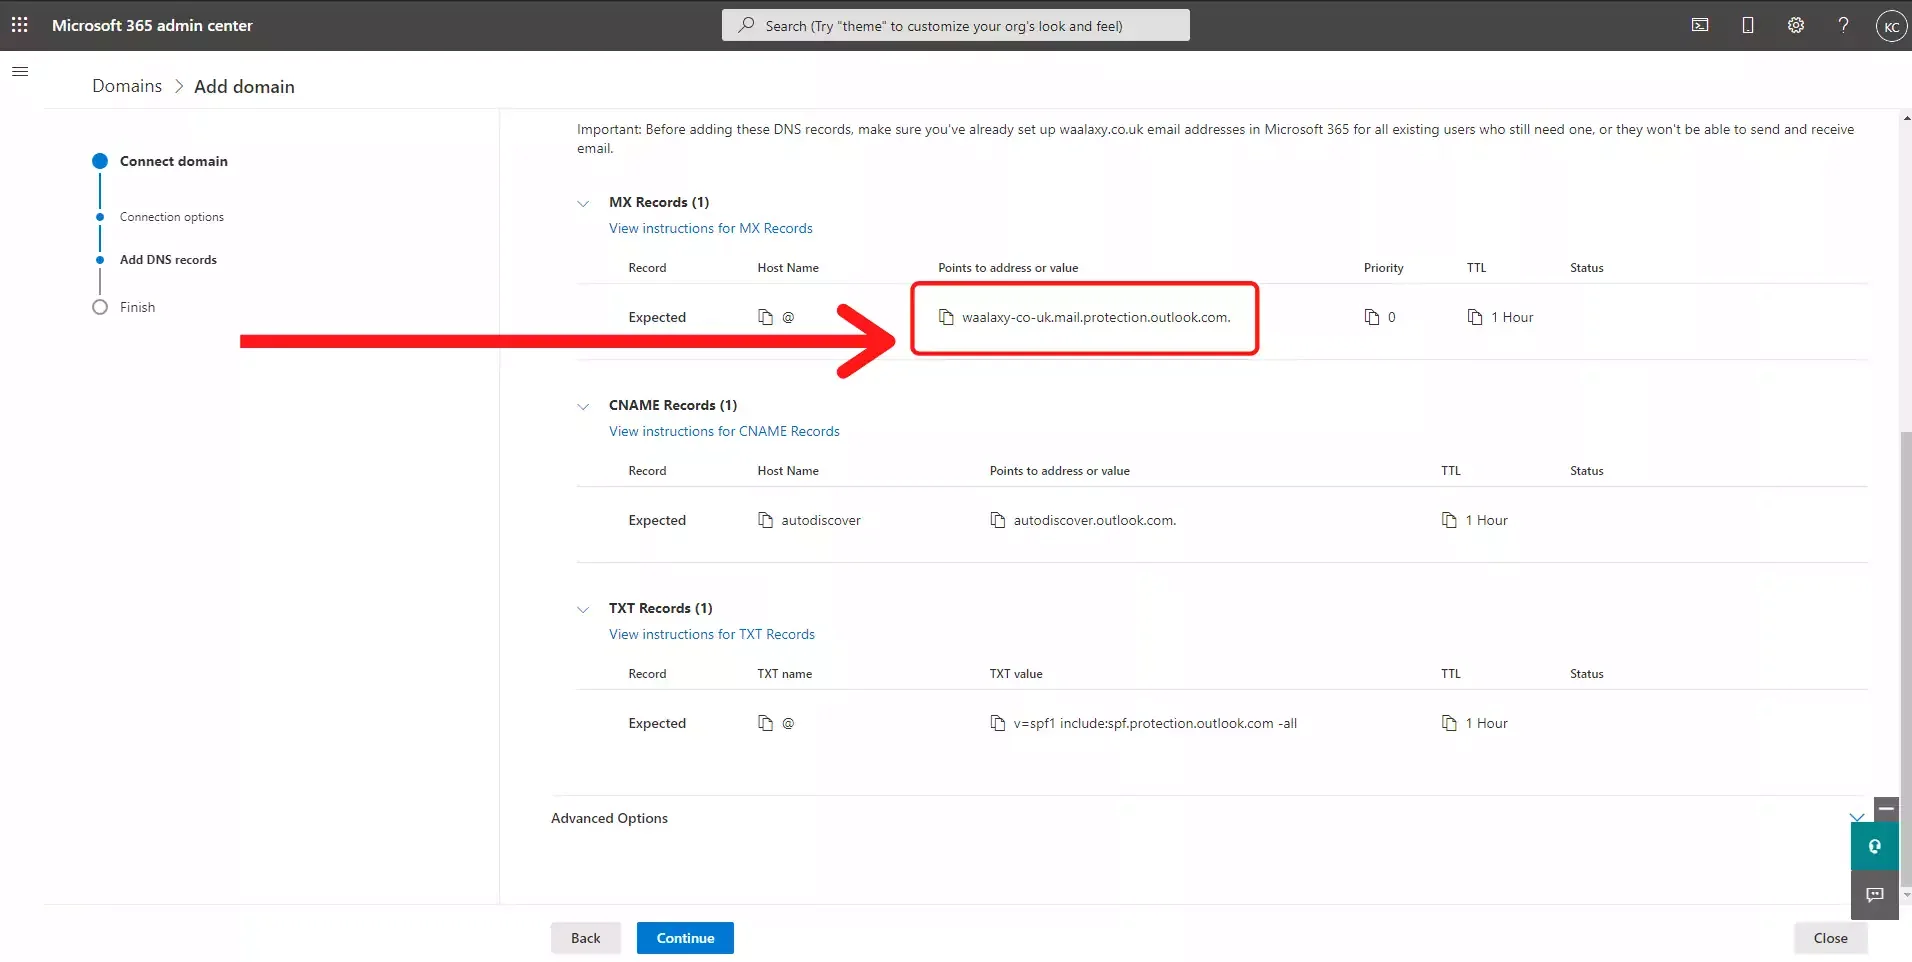The height and width of the screenshot is (962, 1912).
Task: Open the app launcher waffle menu
Action: tap(19, 25)
